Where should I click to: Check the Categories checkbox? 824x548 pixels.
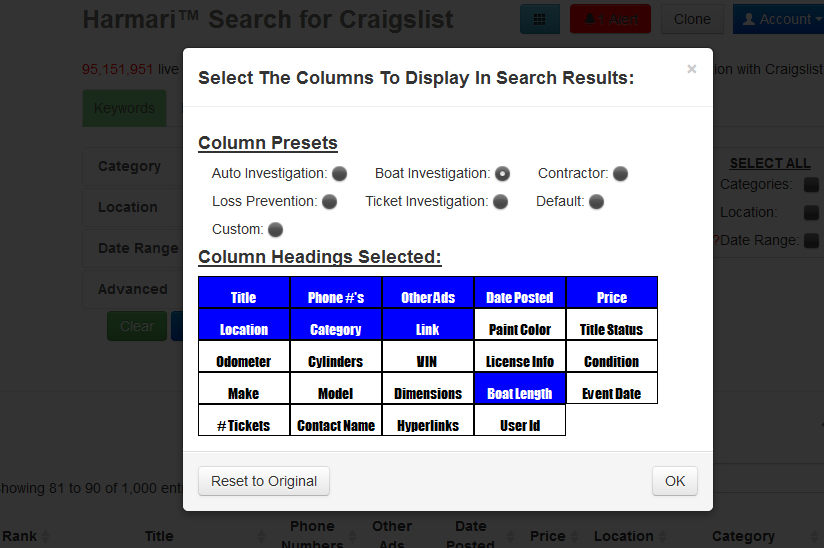811,184
